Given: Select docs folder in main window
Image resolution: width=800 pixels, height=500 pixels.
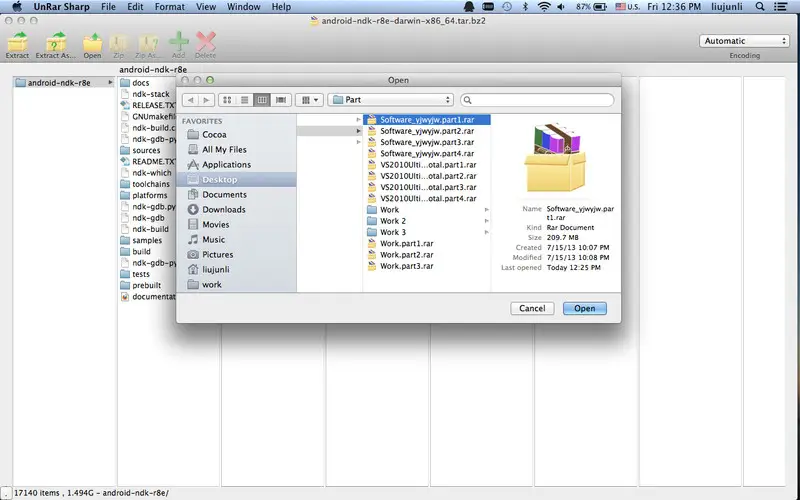Looking at the screenshot, I should click(141, 83).
